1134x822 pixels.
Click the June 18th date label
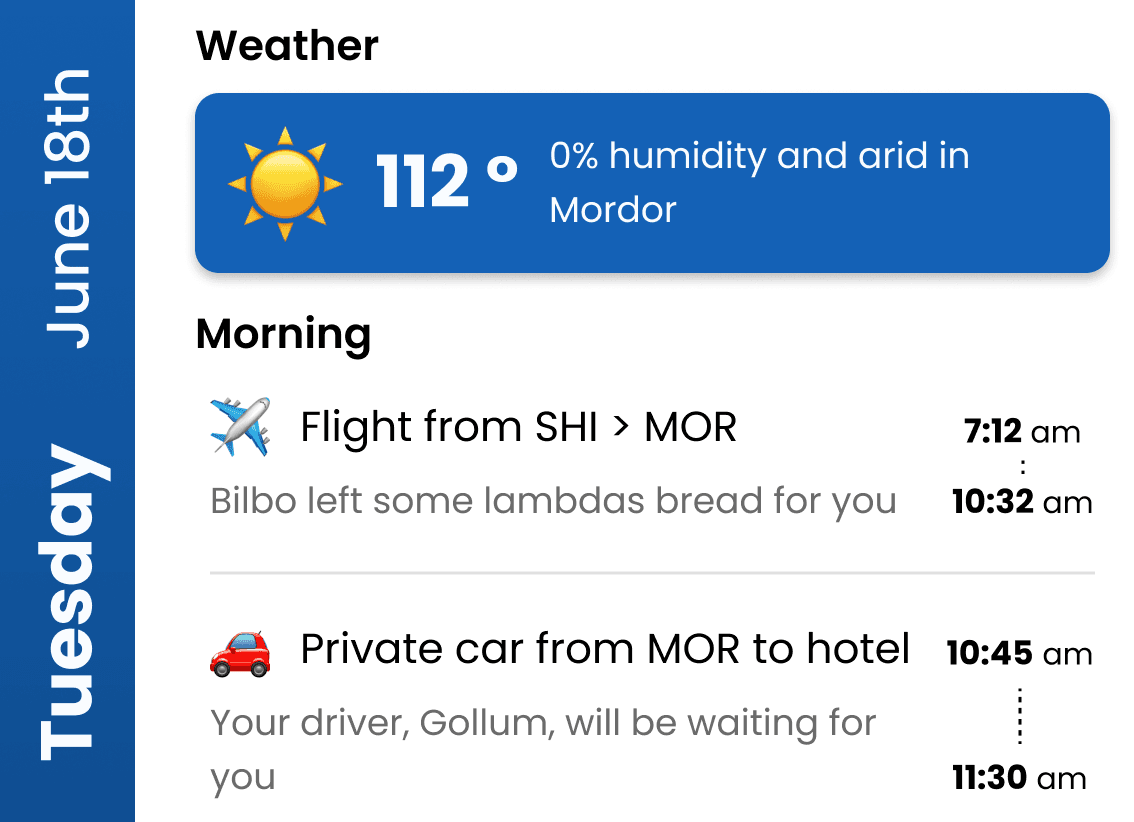pyautogui.click(x=67, y=210)
